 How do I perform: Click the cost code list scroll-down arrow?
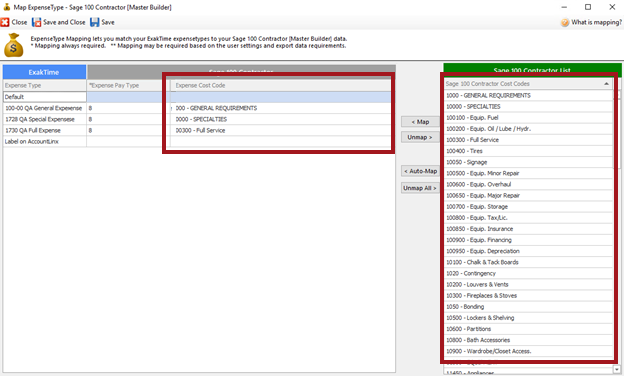[617, 370]
